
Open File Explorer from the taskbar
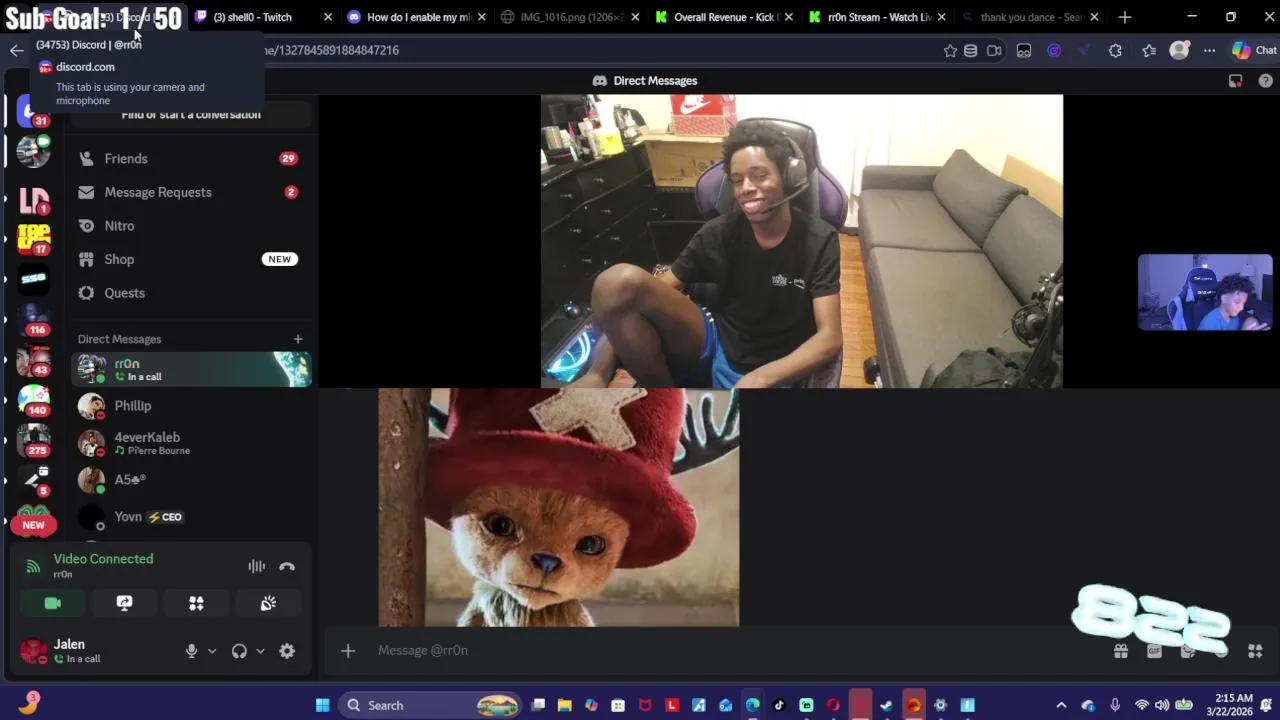pos(564,705)
